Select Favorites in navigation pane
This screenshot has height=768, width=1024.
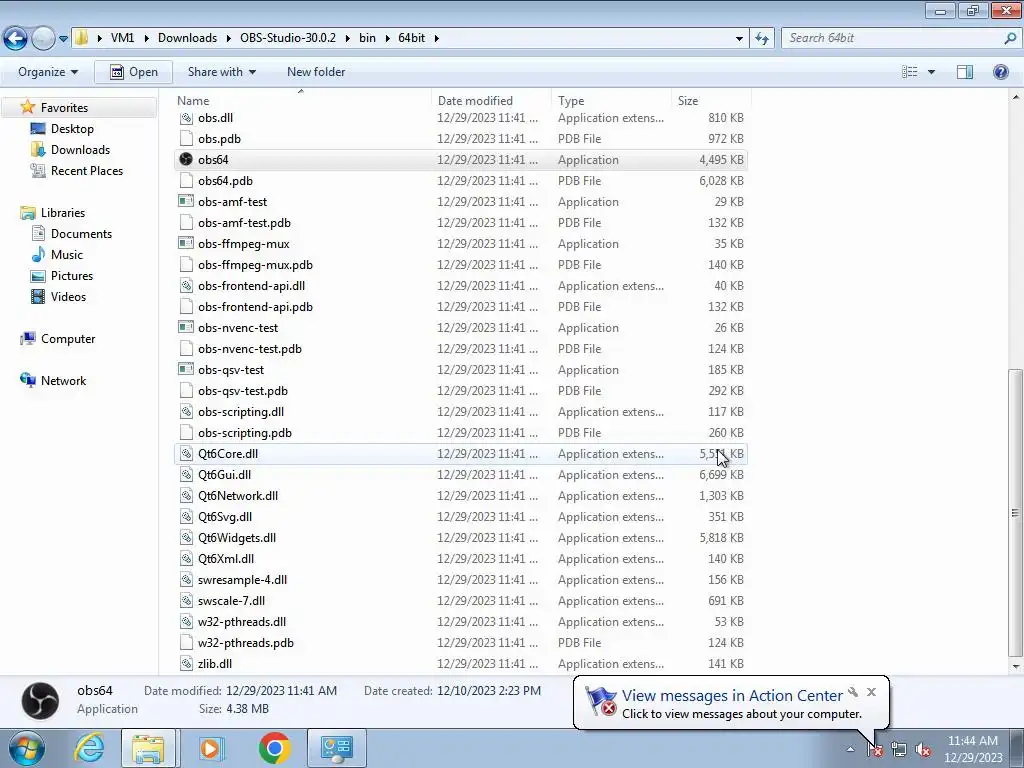[x=64, y=108]
